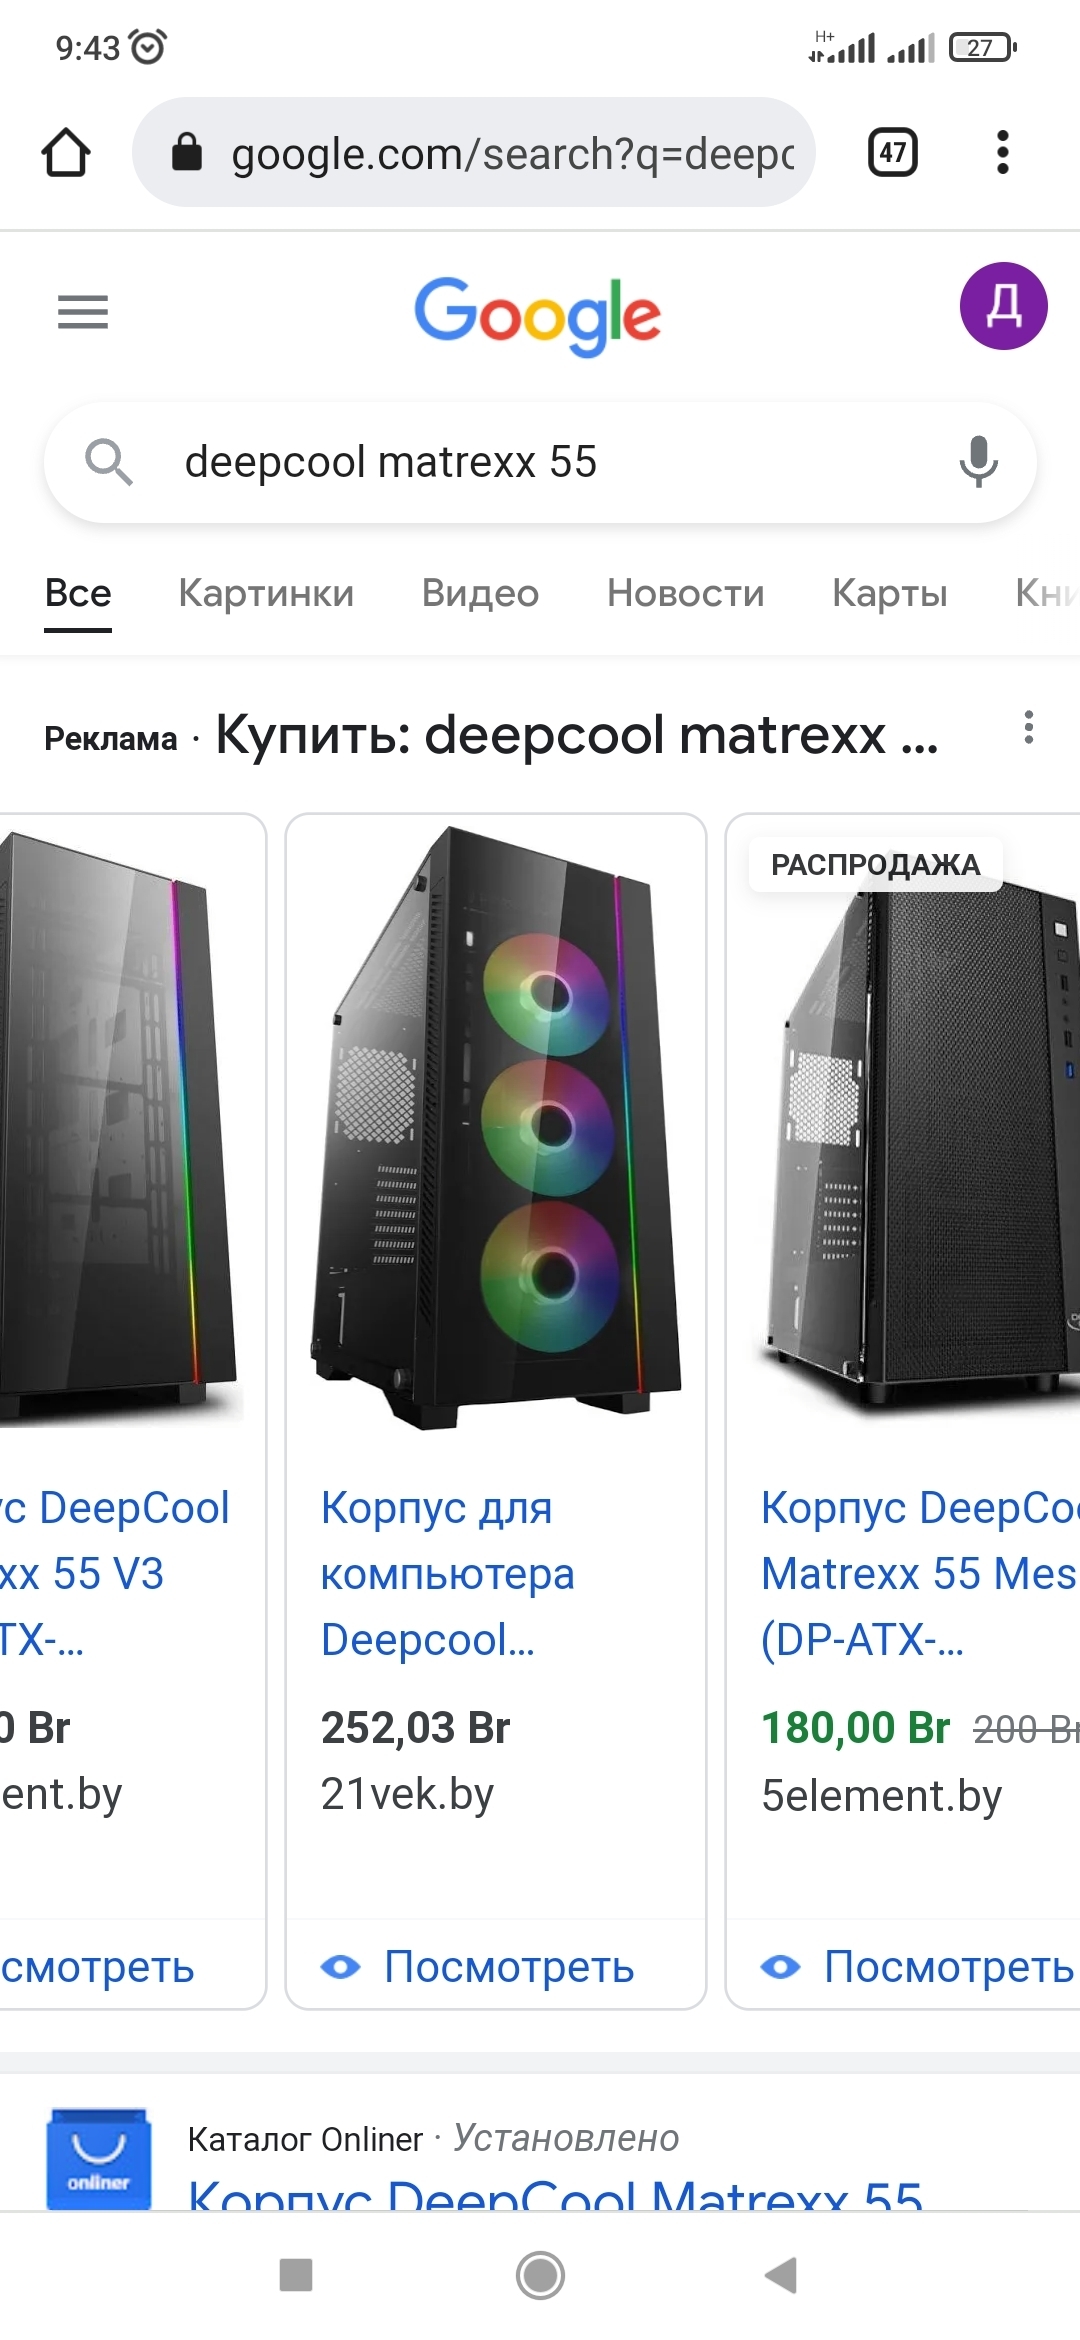
Task: Tap the Android back navigation button
Action: pos(781,2275)
